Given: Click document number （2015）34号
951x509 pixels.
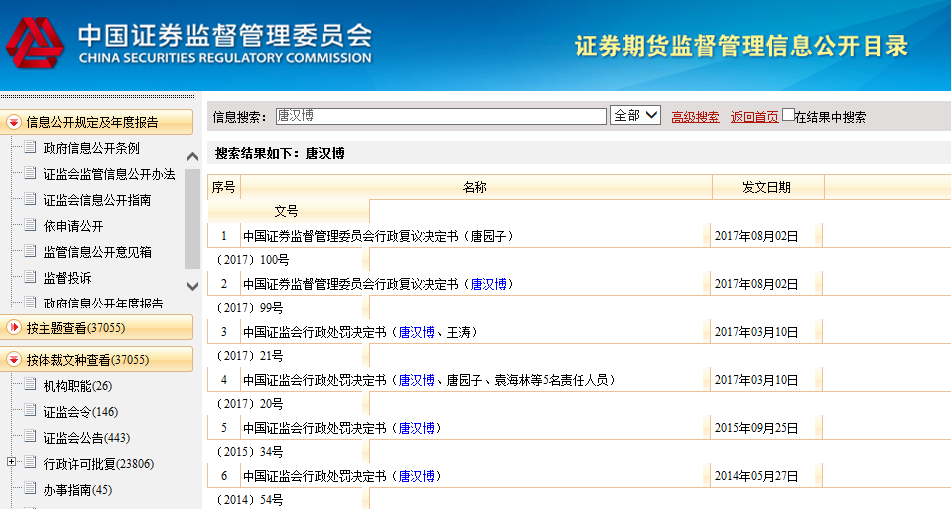Looking at the screenshot, I should [x=250, y=451].
